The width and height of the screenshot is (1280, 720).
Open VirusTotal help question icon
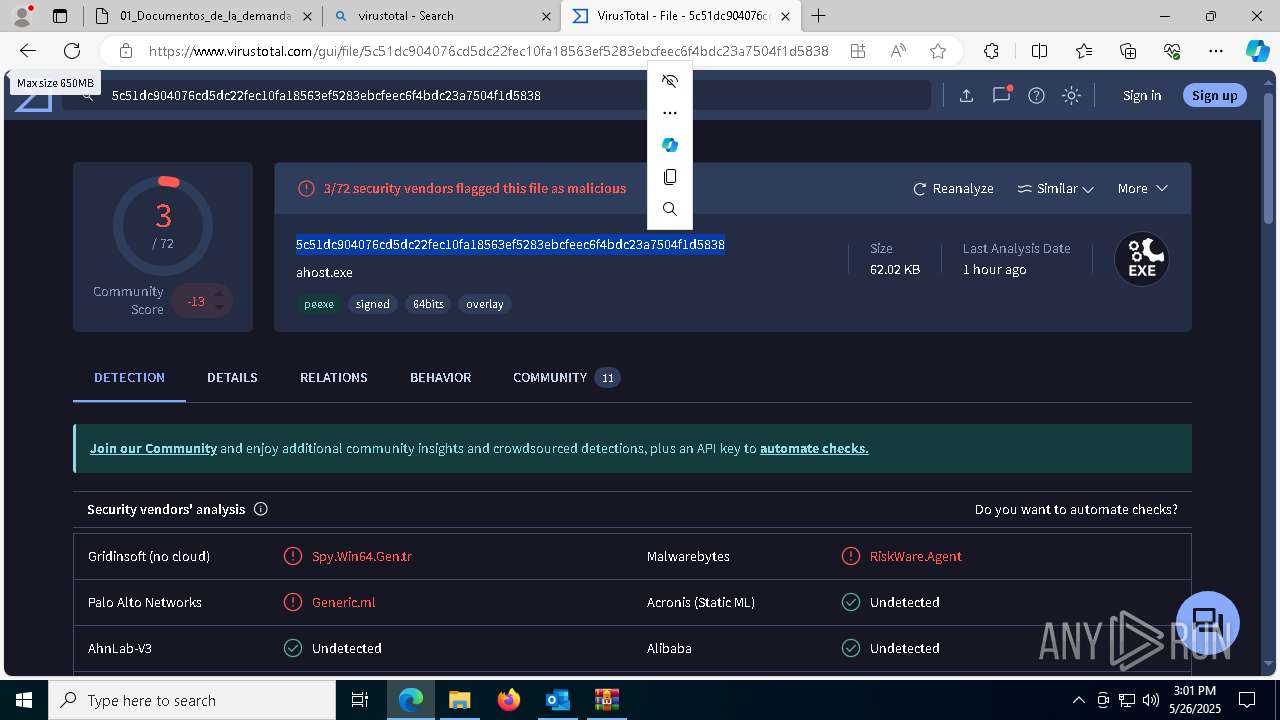coord(1036,95)
